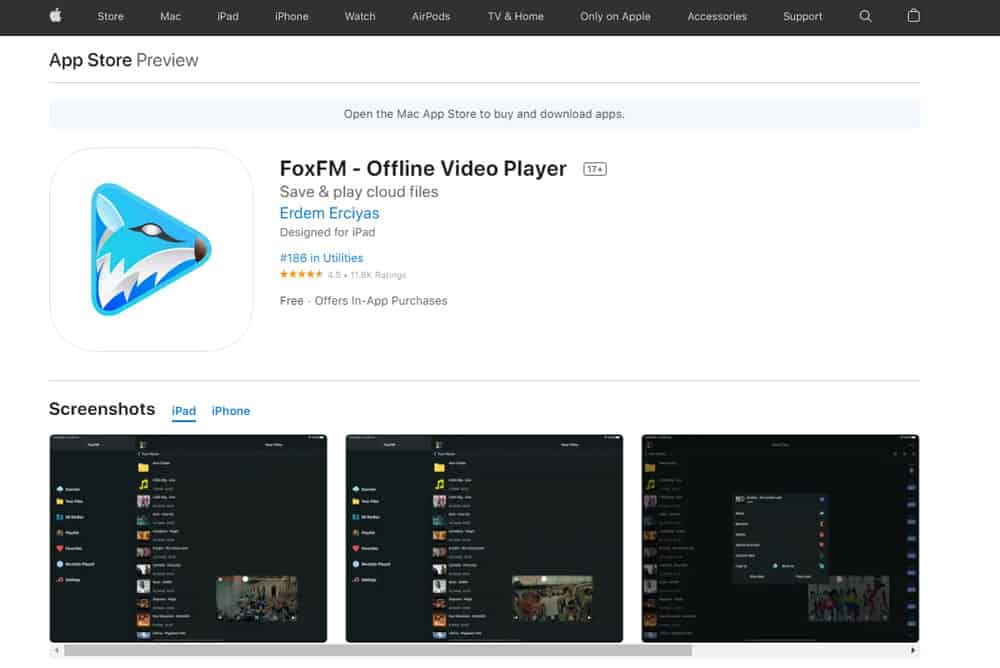Open developer link Erdem Erciyas
1000x668 pixels.
tap(329, 213)
